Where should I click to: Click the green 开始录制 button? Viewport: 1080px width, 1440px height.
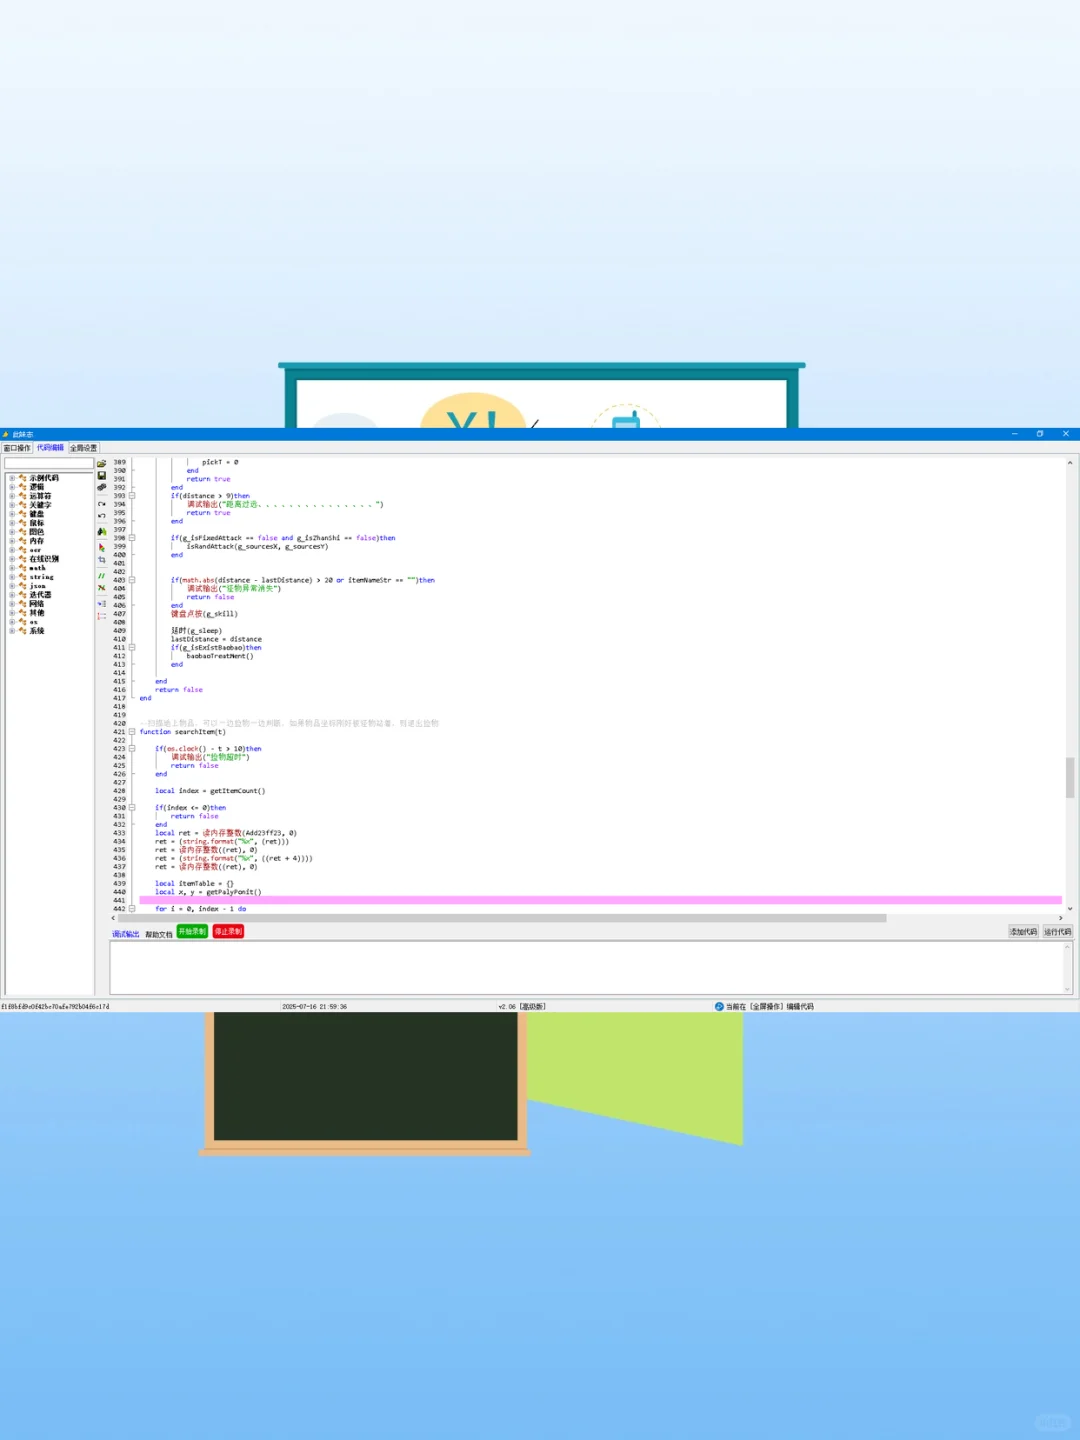192,932
